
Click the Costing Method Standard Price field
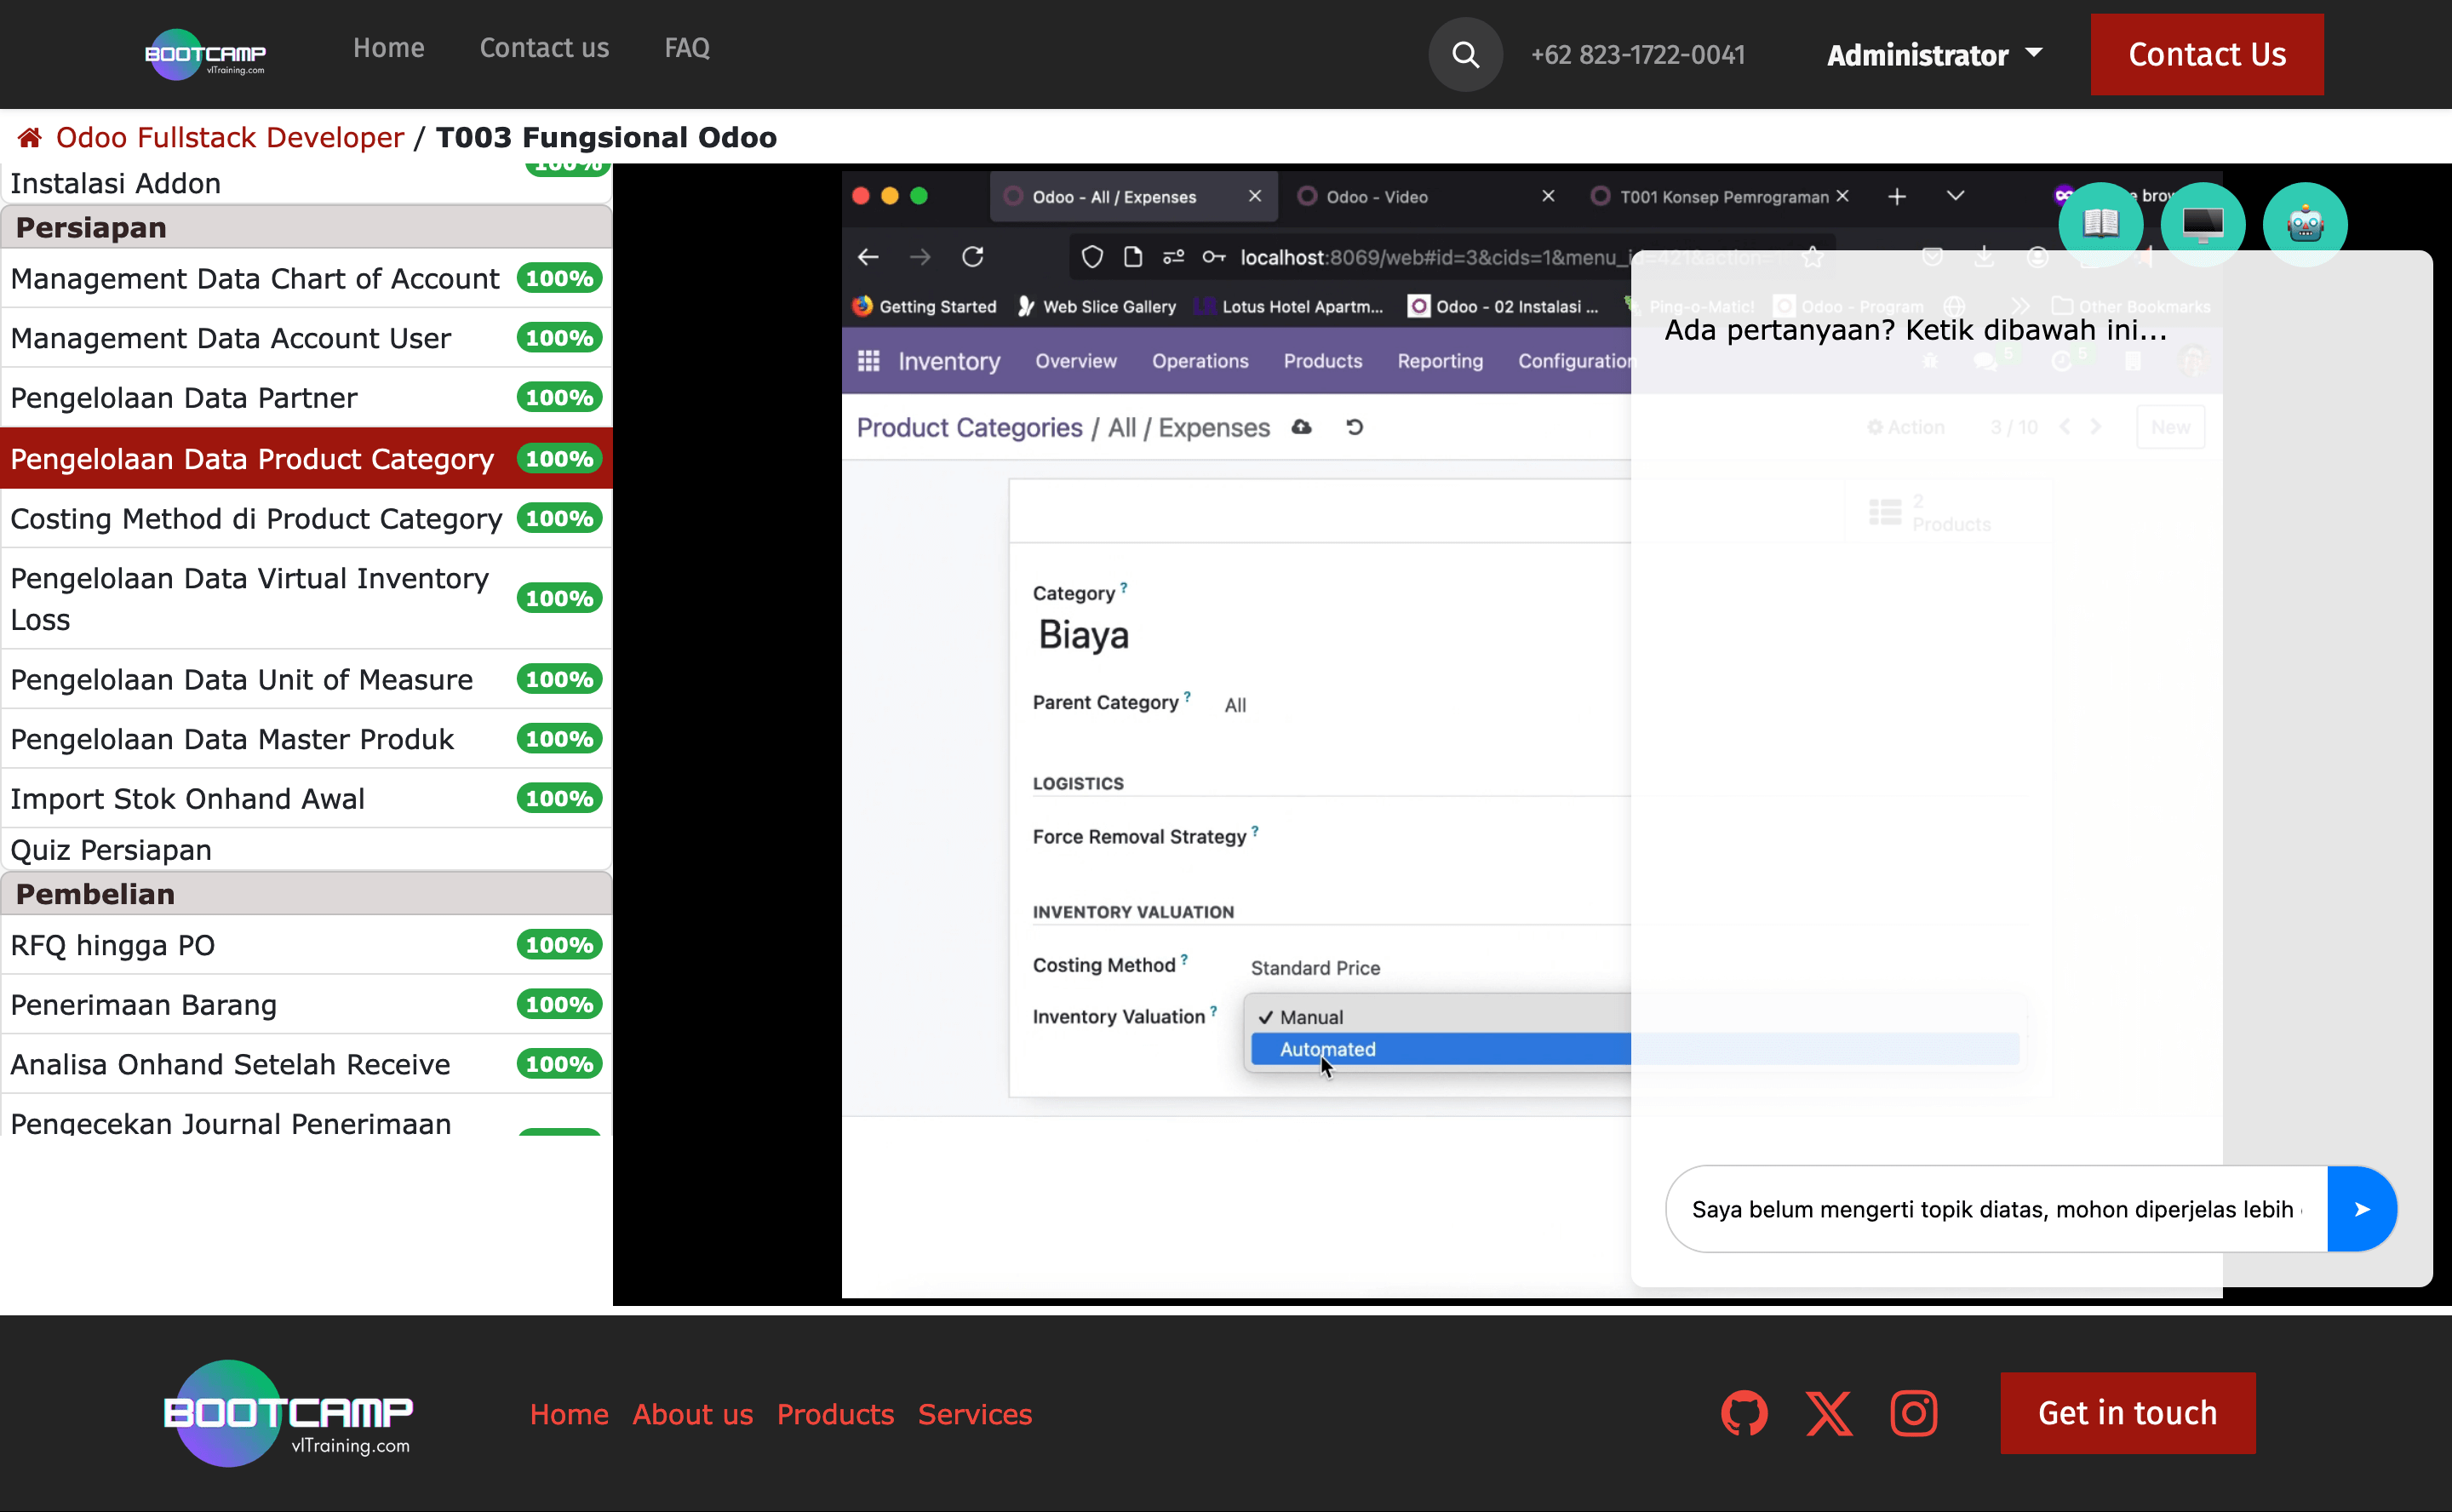[x=1315, y=968]
